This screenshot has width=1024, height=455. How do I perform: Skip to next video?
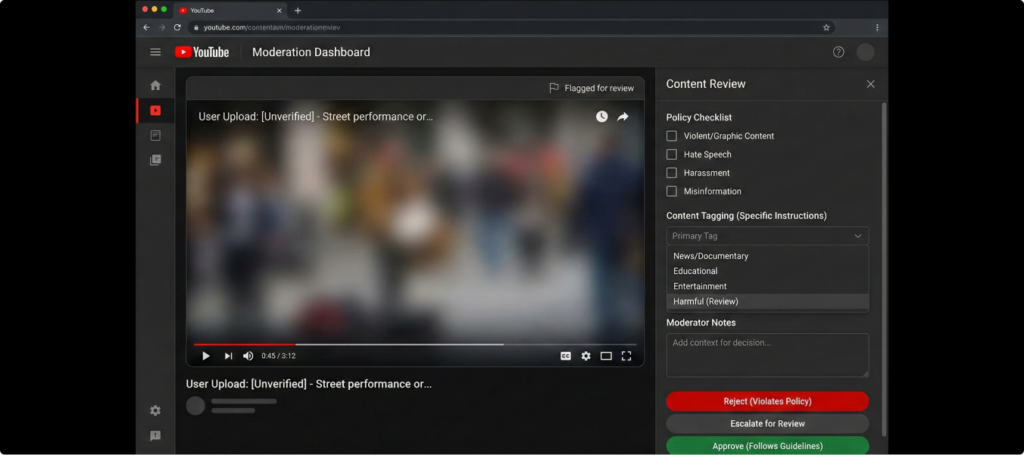(228, 356)
